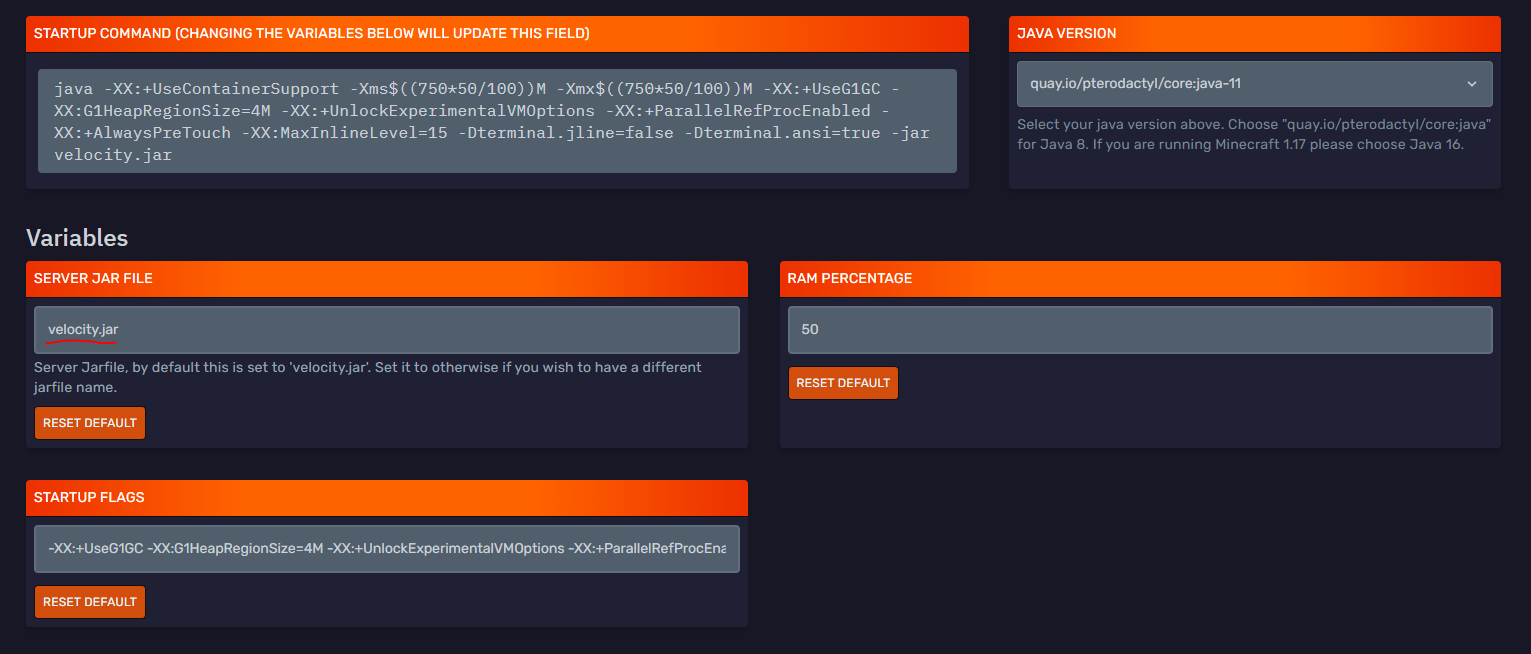Screen dimensions: 1531x654
Task: Click -Dterminal.ansi=true in the startup command
Action: click(782, 133)
